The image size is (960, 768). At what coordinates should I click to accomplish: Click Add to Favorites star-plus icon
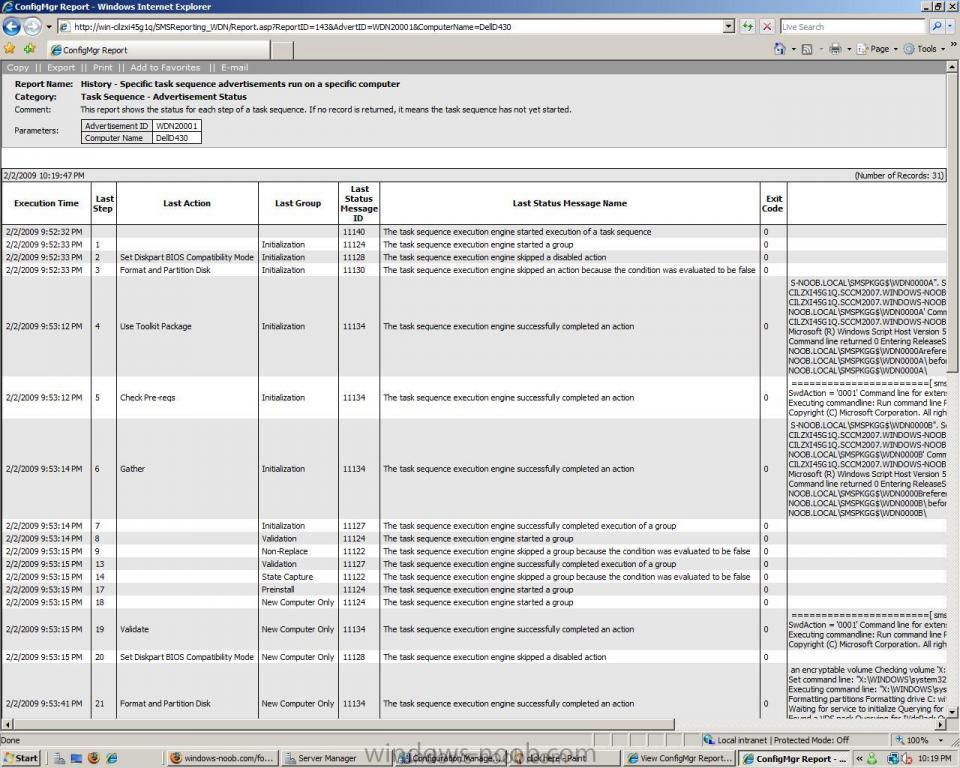click(29, 49)
